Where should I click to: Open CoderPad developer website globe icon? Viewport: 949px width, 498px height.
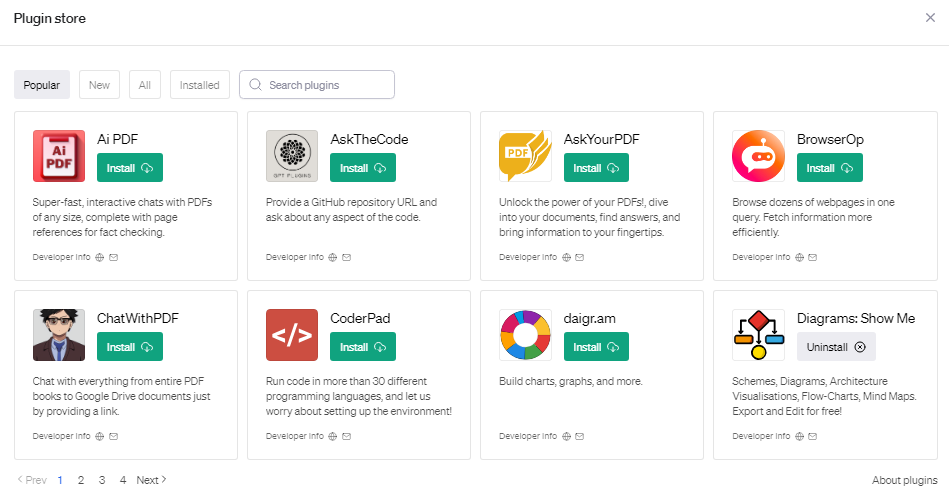[332, 436]
